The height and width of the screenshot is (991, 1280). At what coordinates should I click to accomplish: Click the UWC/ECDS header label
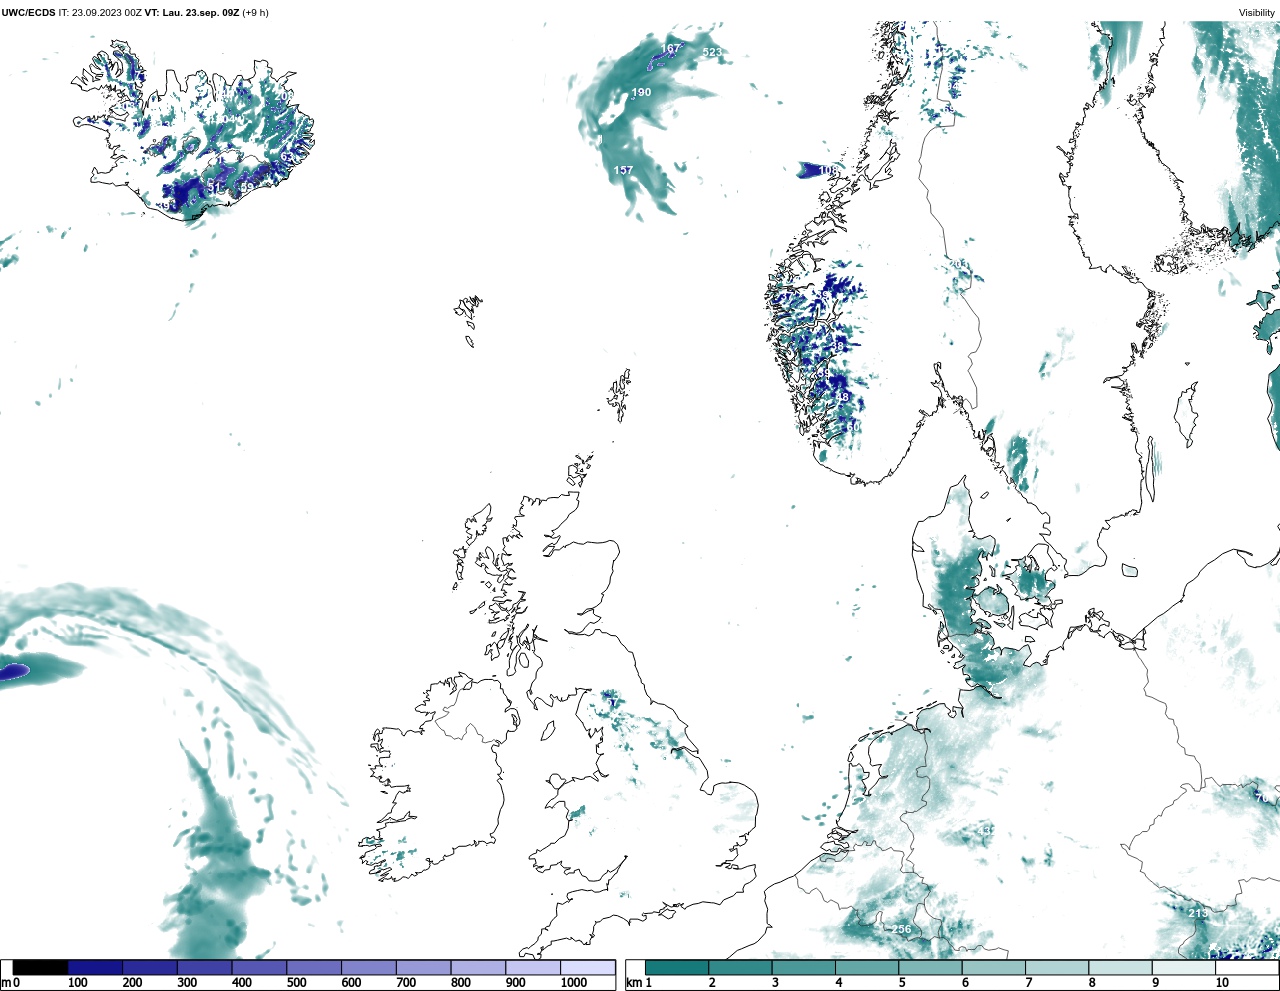29,13
